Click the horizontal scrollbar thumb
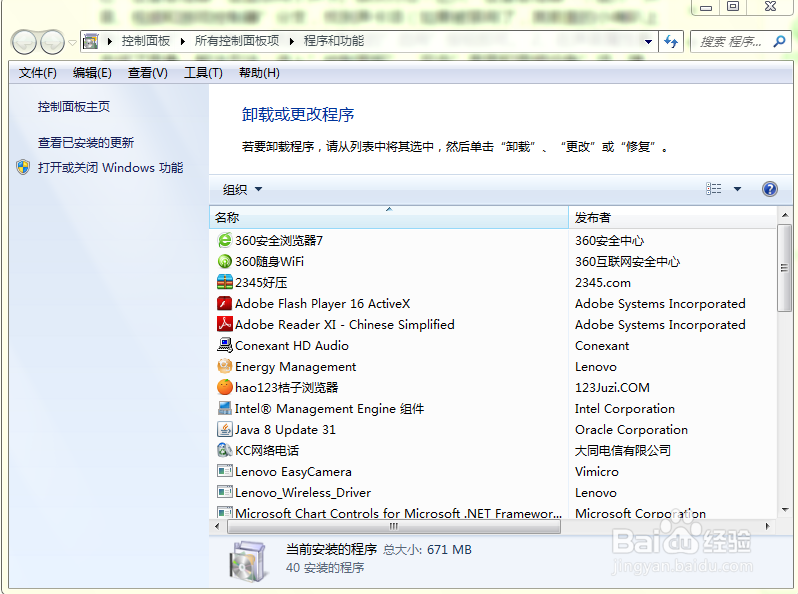Viewport: 798px width, 594px height. 394,526
